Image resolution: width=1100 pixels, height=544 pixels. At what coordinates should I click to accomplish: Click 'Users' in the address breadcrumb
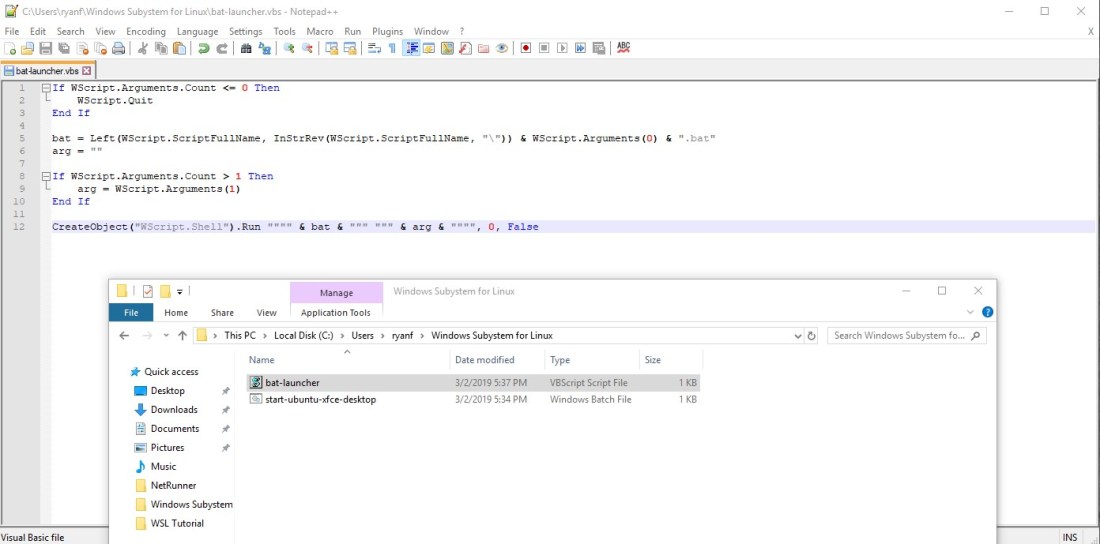click(x=363, y=336)
